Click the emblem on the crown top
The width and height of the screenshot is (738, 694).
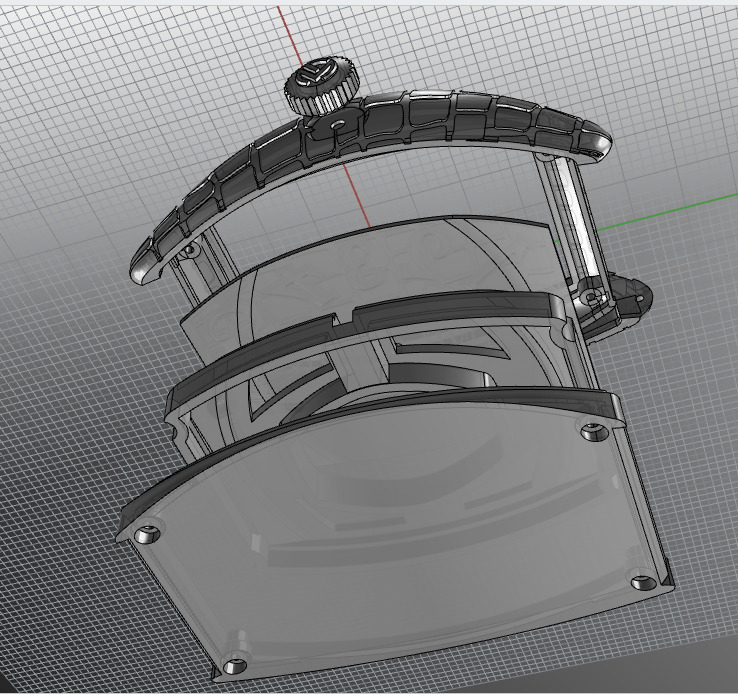click(317, 71)
